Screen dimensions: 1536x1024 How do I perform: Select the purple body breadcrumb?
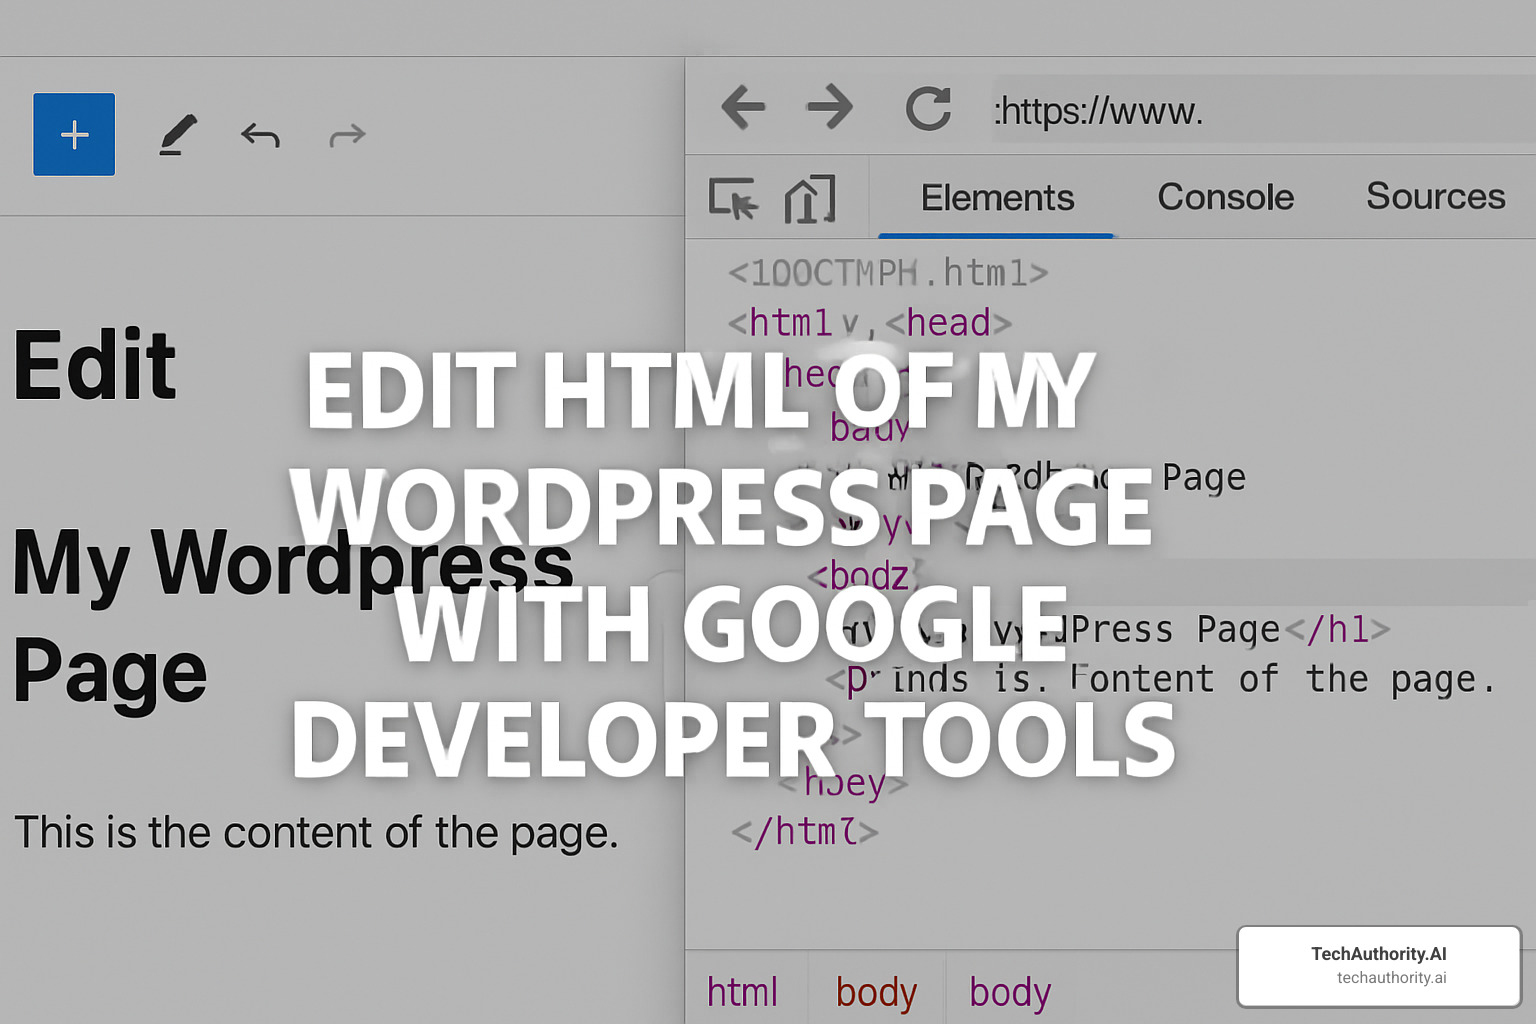click(x=1010, y=992)
